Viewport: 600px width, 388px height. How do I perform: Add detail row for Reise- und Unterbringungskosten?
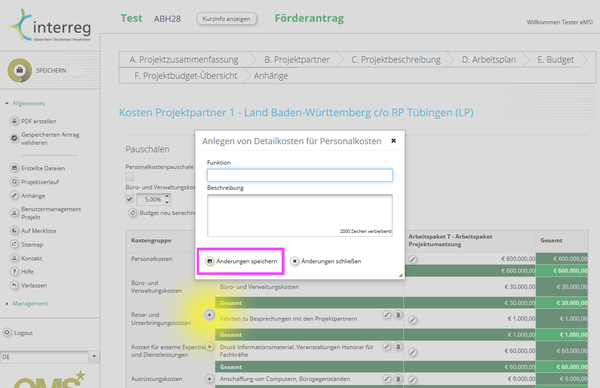(x=209, y=315)
